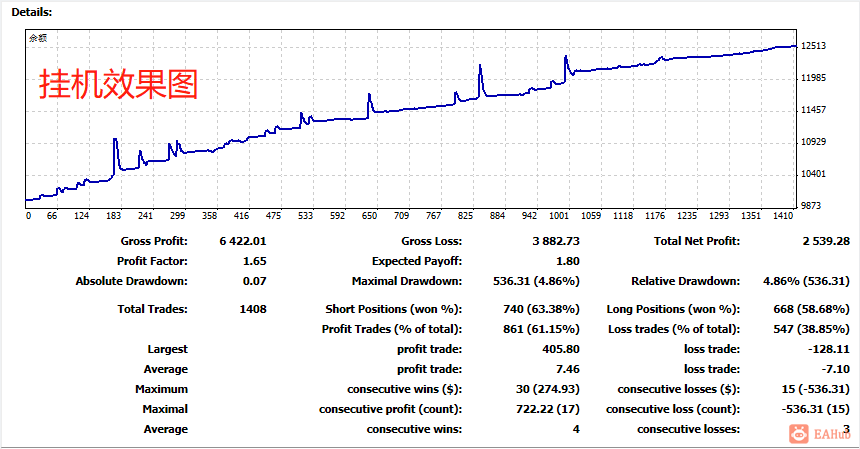Select Loss trades value 547 (38.85%)

click(811, 329)
